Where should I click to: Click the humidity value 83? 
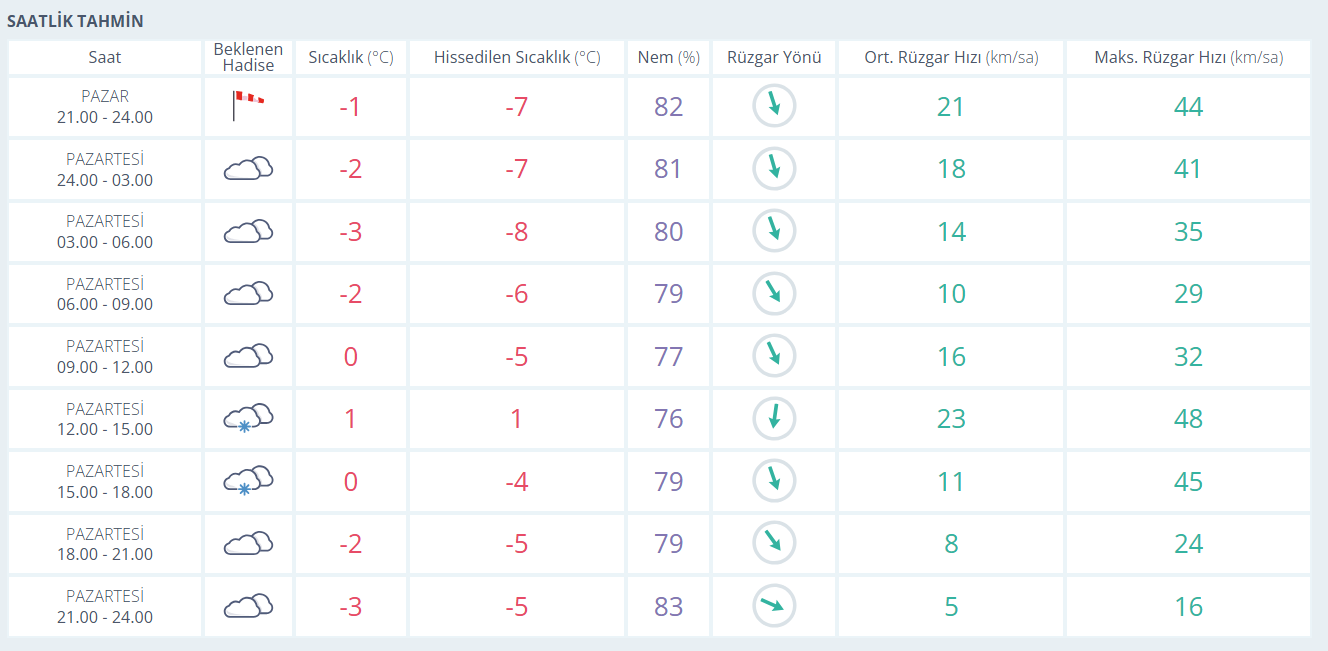pos(668,606)
